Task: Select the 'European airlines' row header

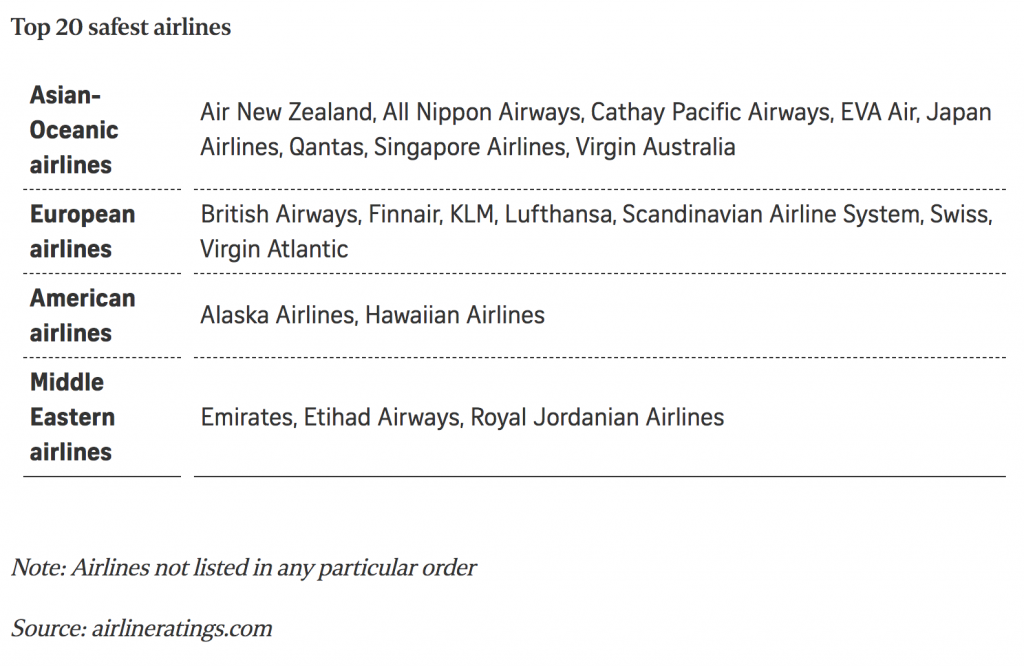Action: 82,232
